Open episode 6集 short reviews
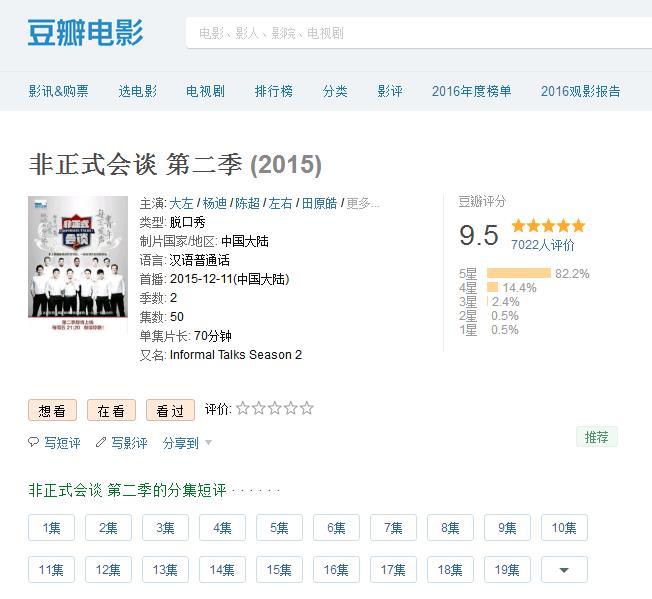This screenshot has width=652, height=599. 336,528
